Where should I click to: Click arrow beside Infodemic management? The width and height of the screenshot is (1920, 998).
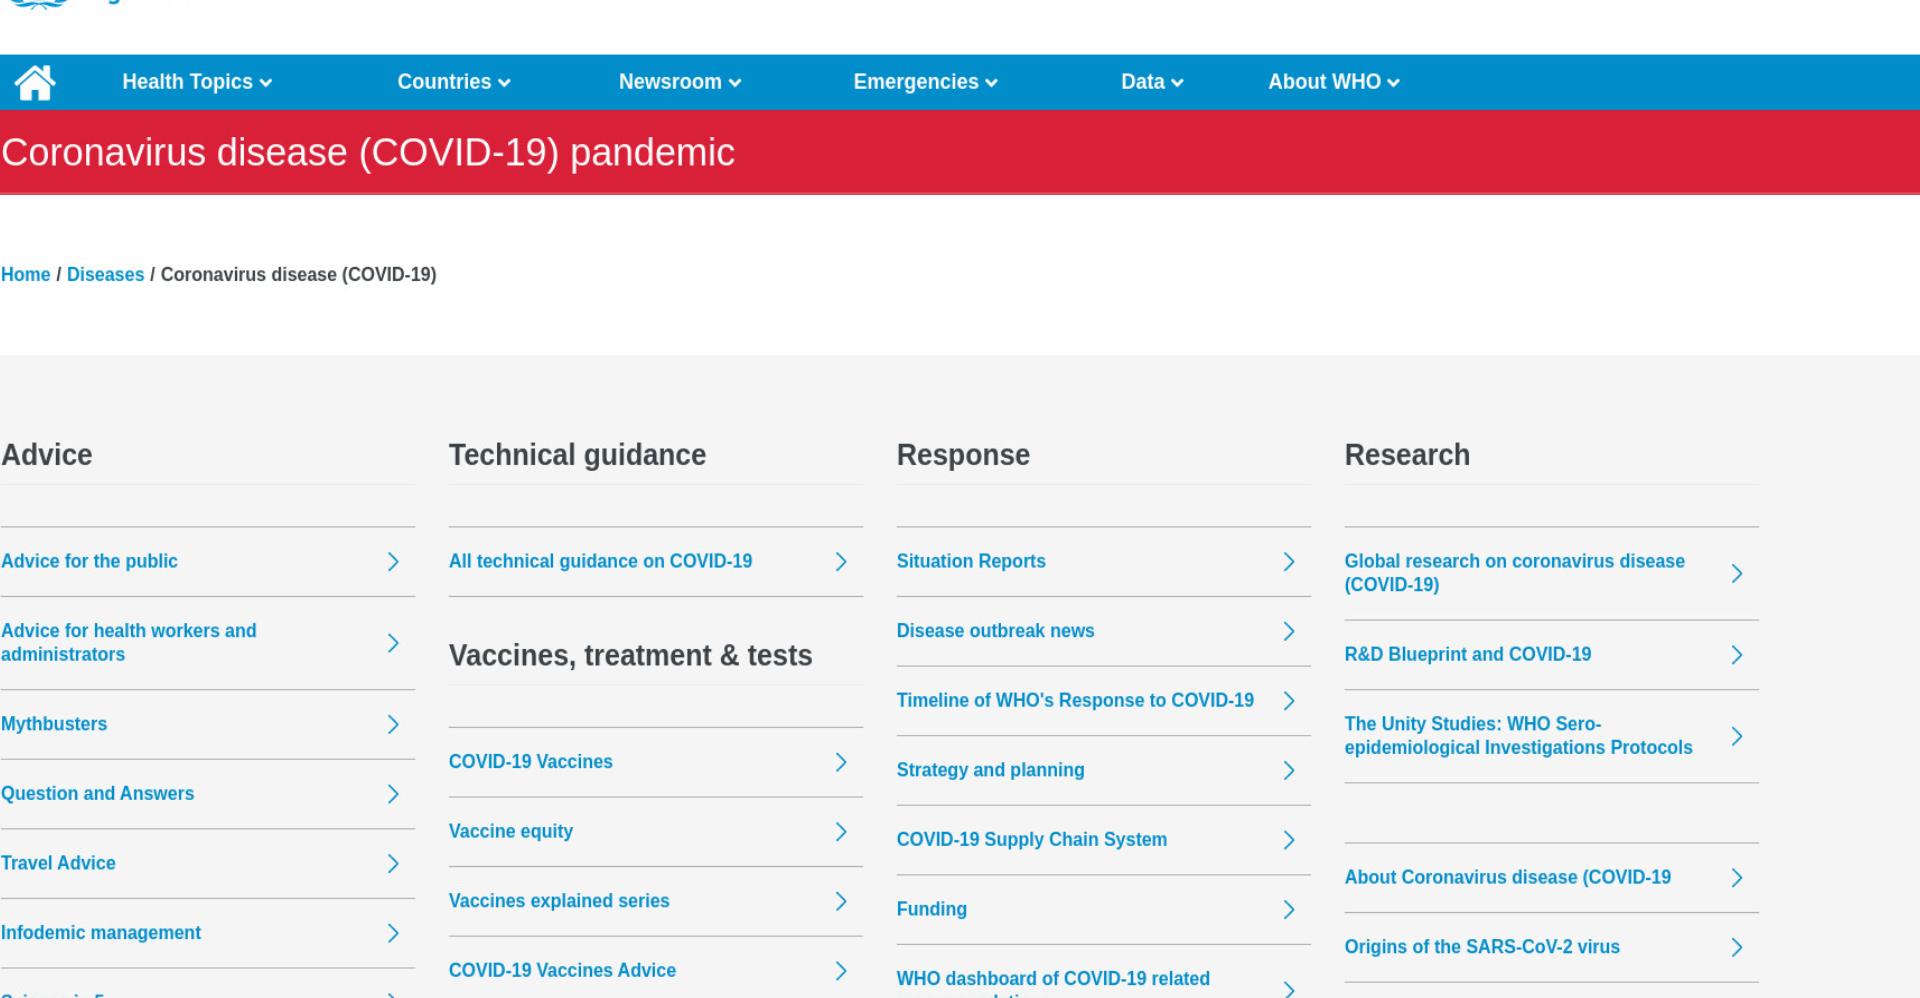(x=393, y=933)
